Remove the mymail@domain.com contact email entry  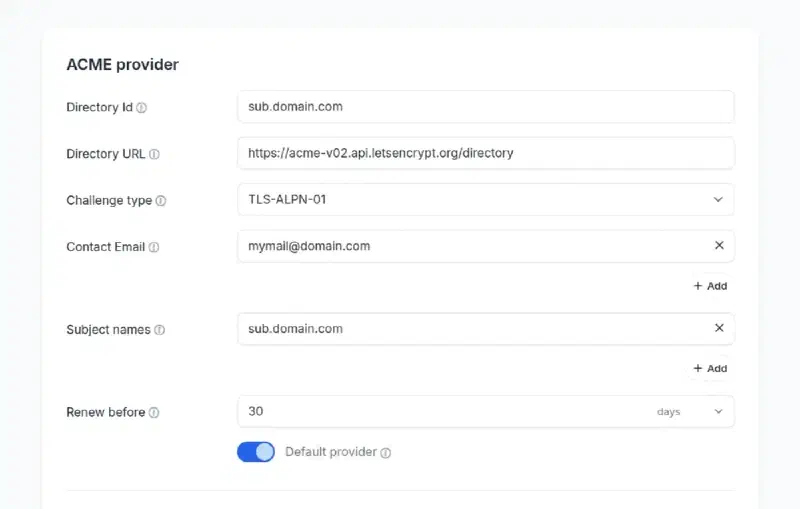click(719, 245)
